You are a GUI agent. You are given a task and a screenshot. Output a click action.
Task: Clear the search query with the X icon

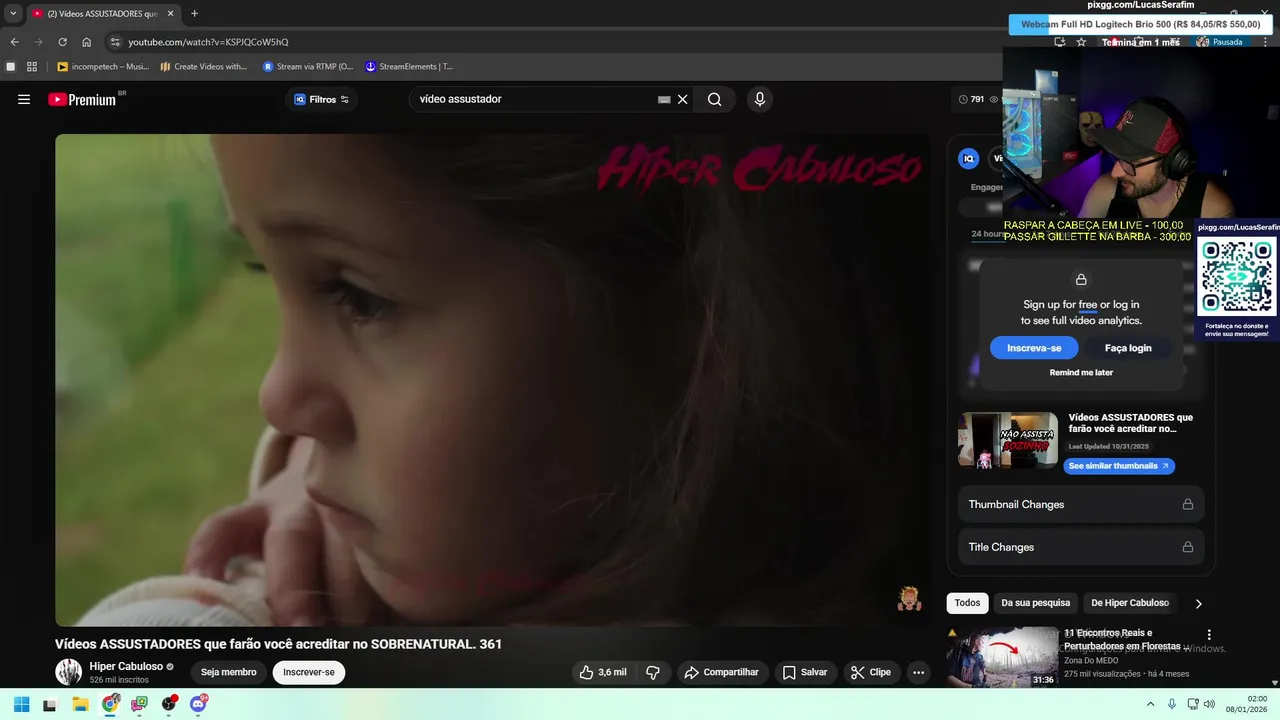pyautogui.click(x=683, y=99)
